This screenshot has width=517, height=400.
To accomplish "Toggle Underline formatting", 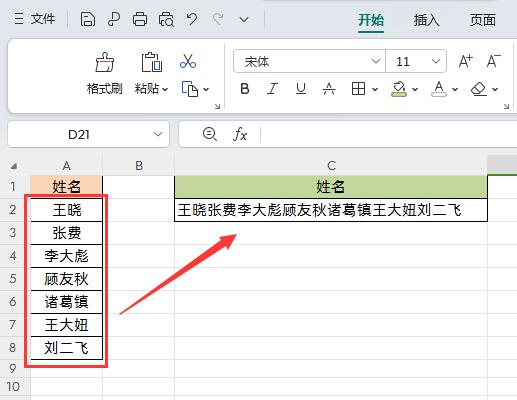I will (x=301, y=89).
